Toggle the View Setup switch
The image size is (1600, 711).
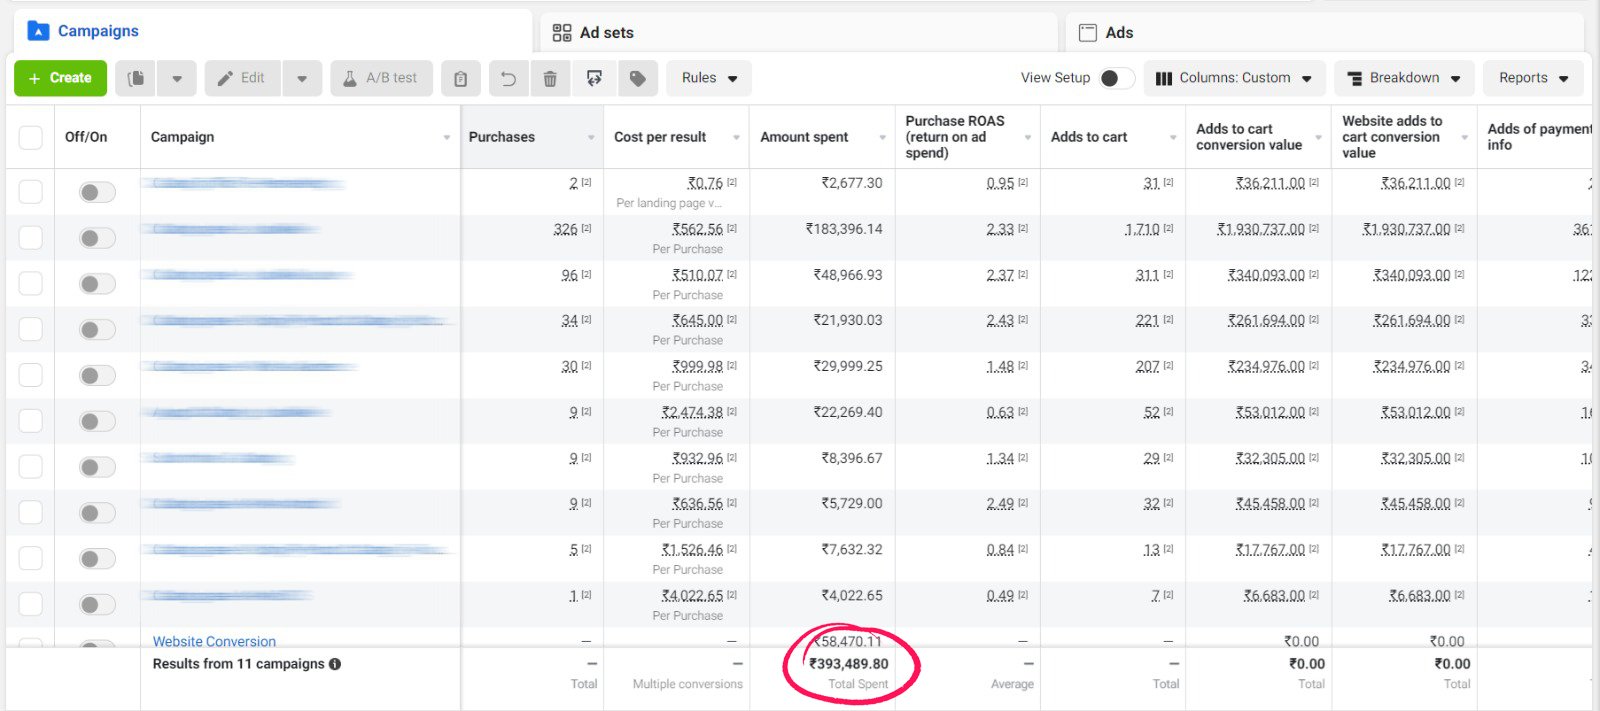coord(1115,78)
